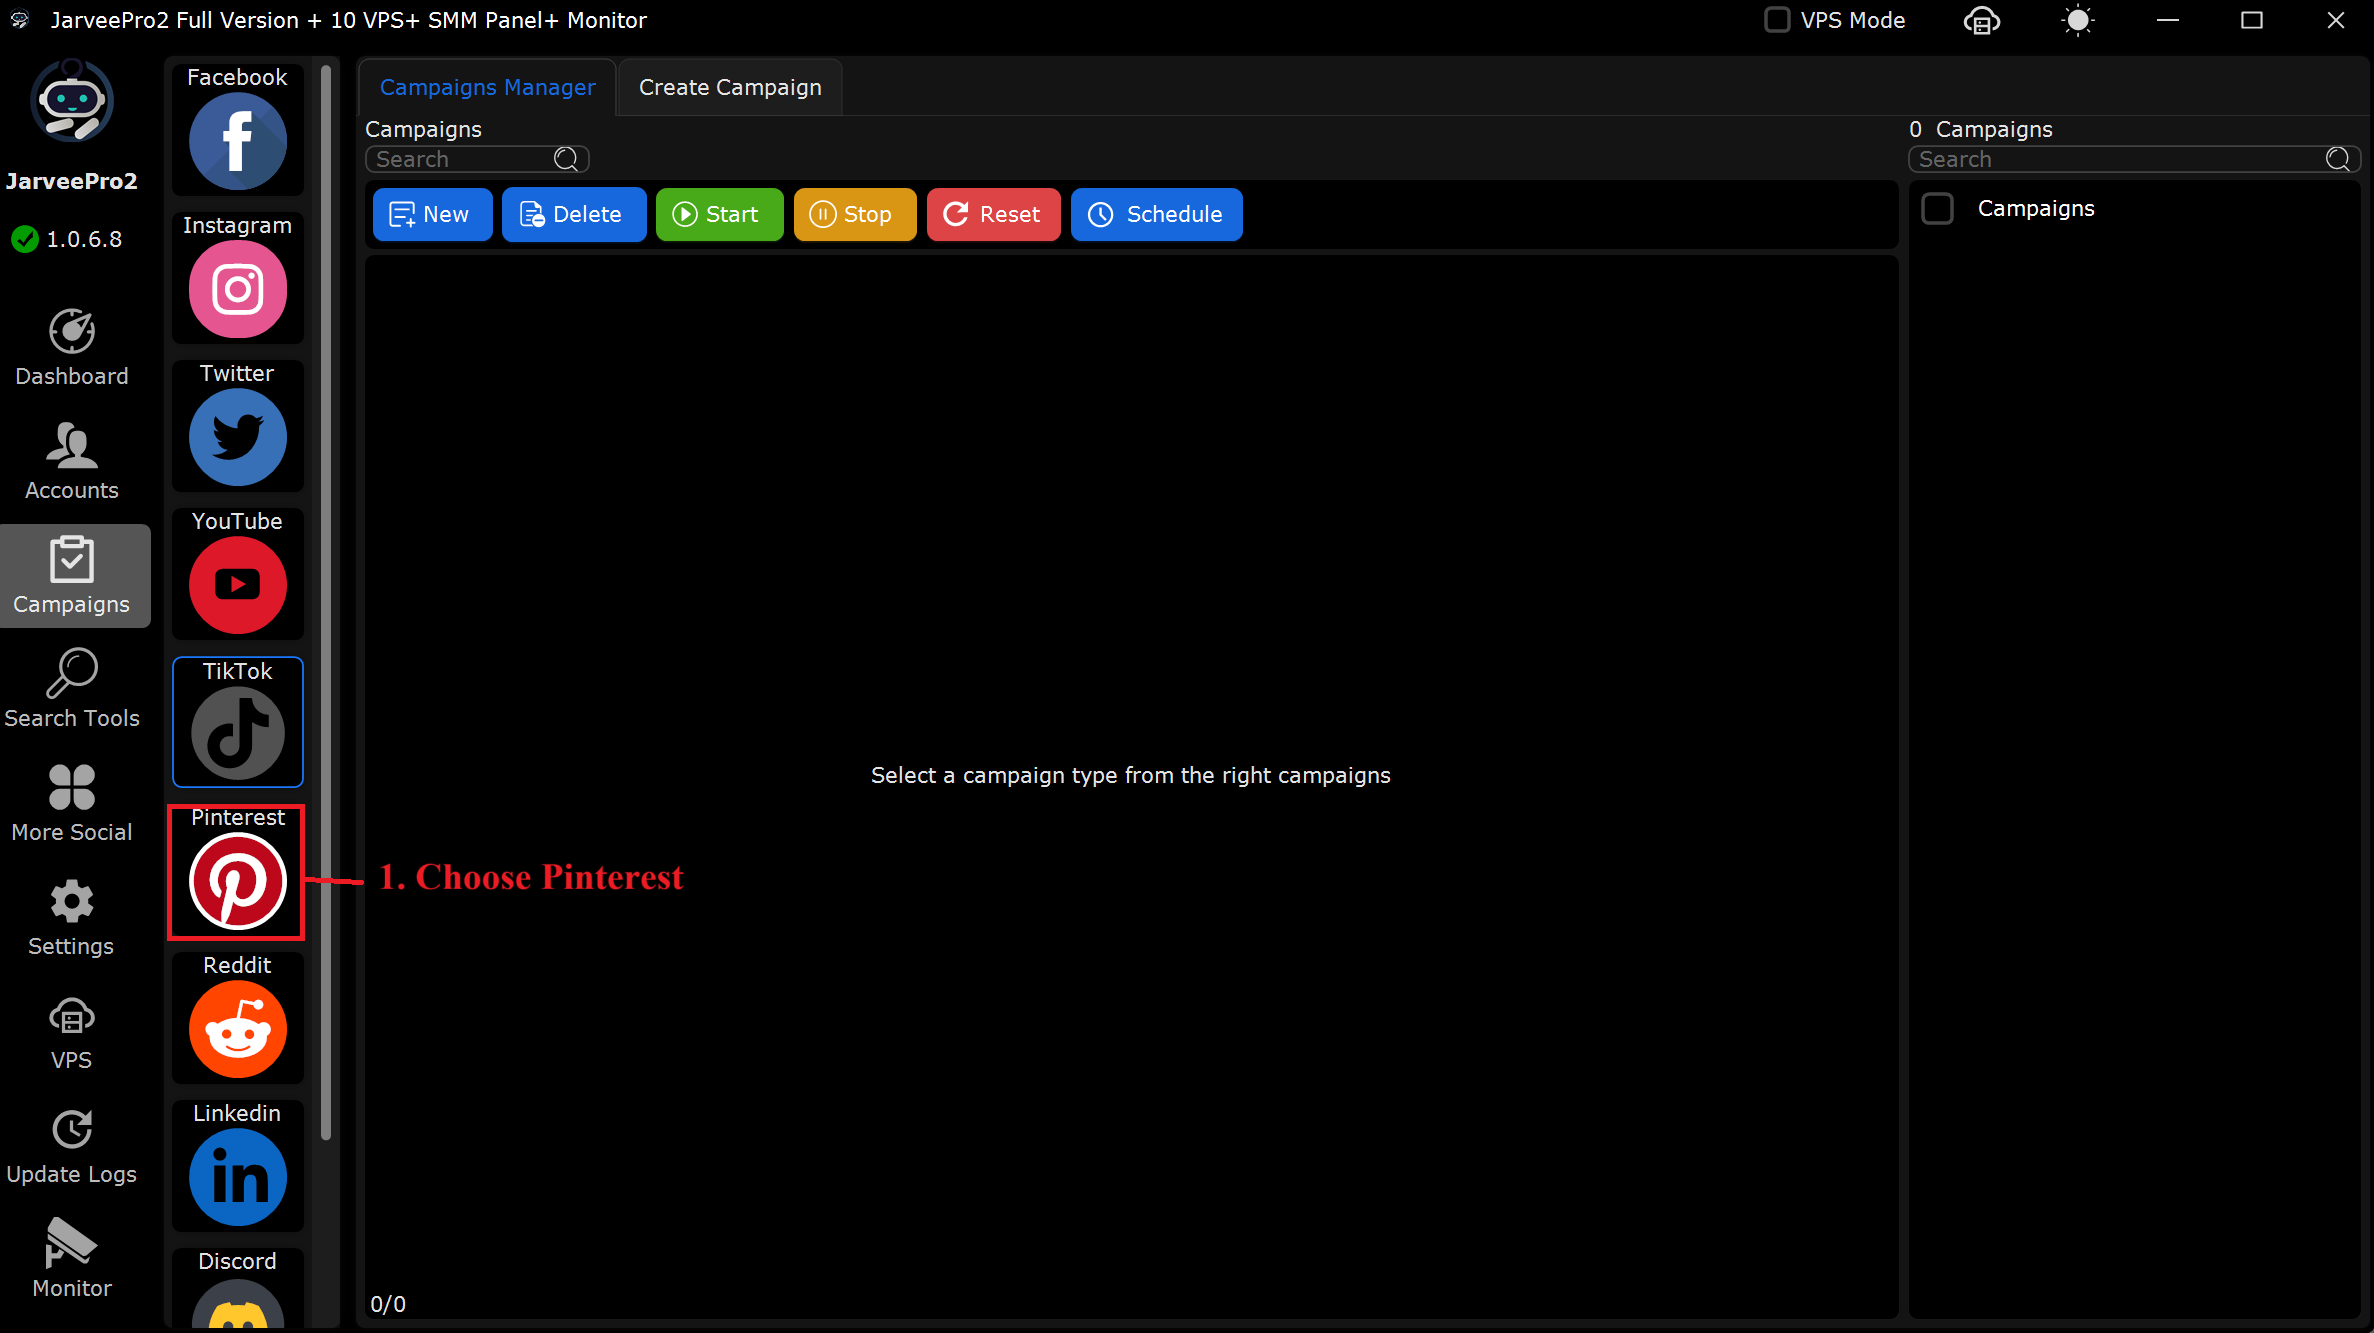Viewport: 2374px width, 1333px height.
Task: Click the version 1.0.6.8 status label
Action: (x=67, y=239)
